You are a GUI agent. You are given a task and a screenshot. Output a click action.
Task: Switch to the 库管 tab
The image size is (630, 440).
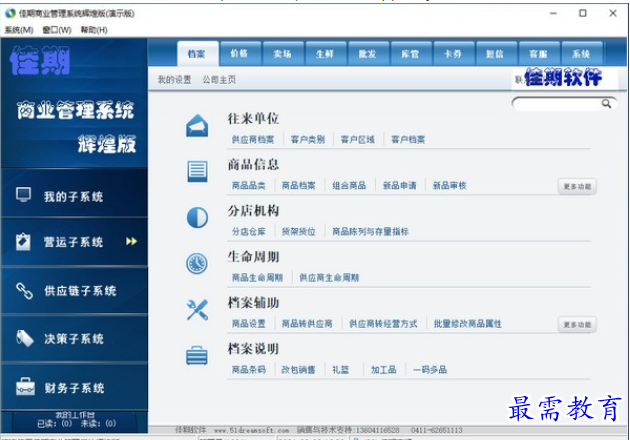(x=410, y=54)
